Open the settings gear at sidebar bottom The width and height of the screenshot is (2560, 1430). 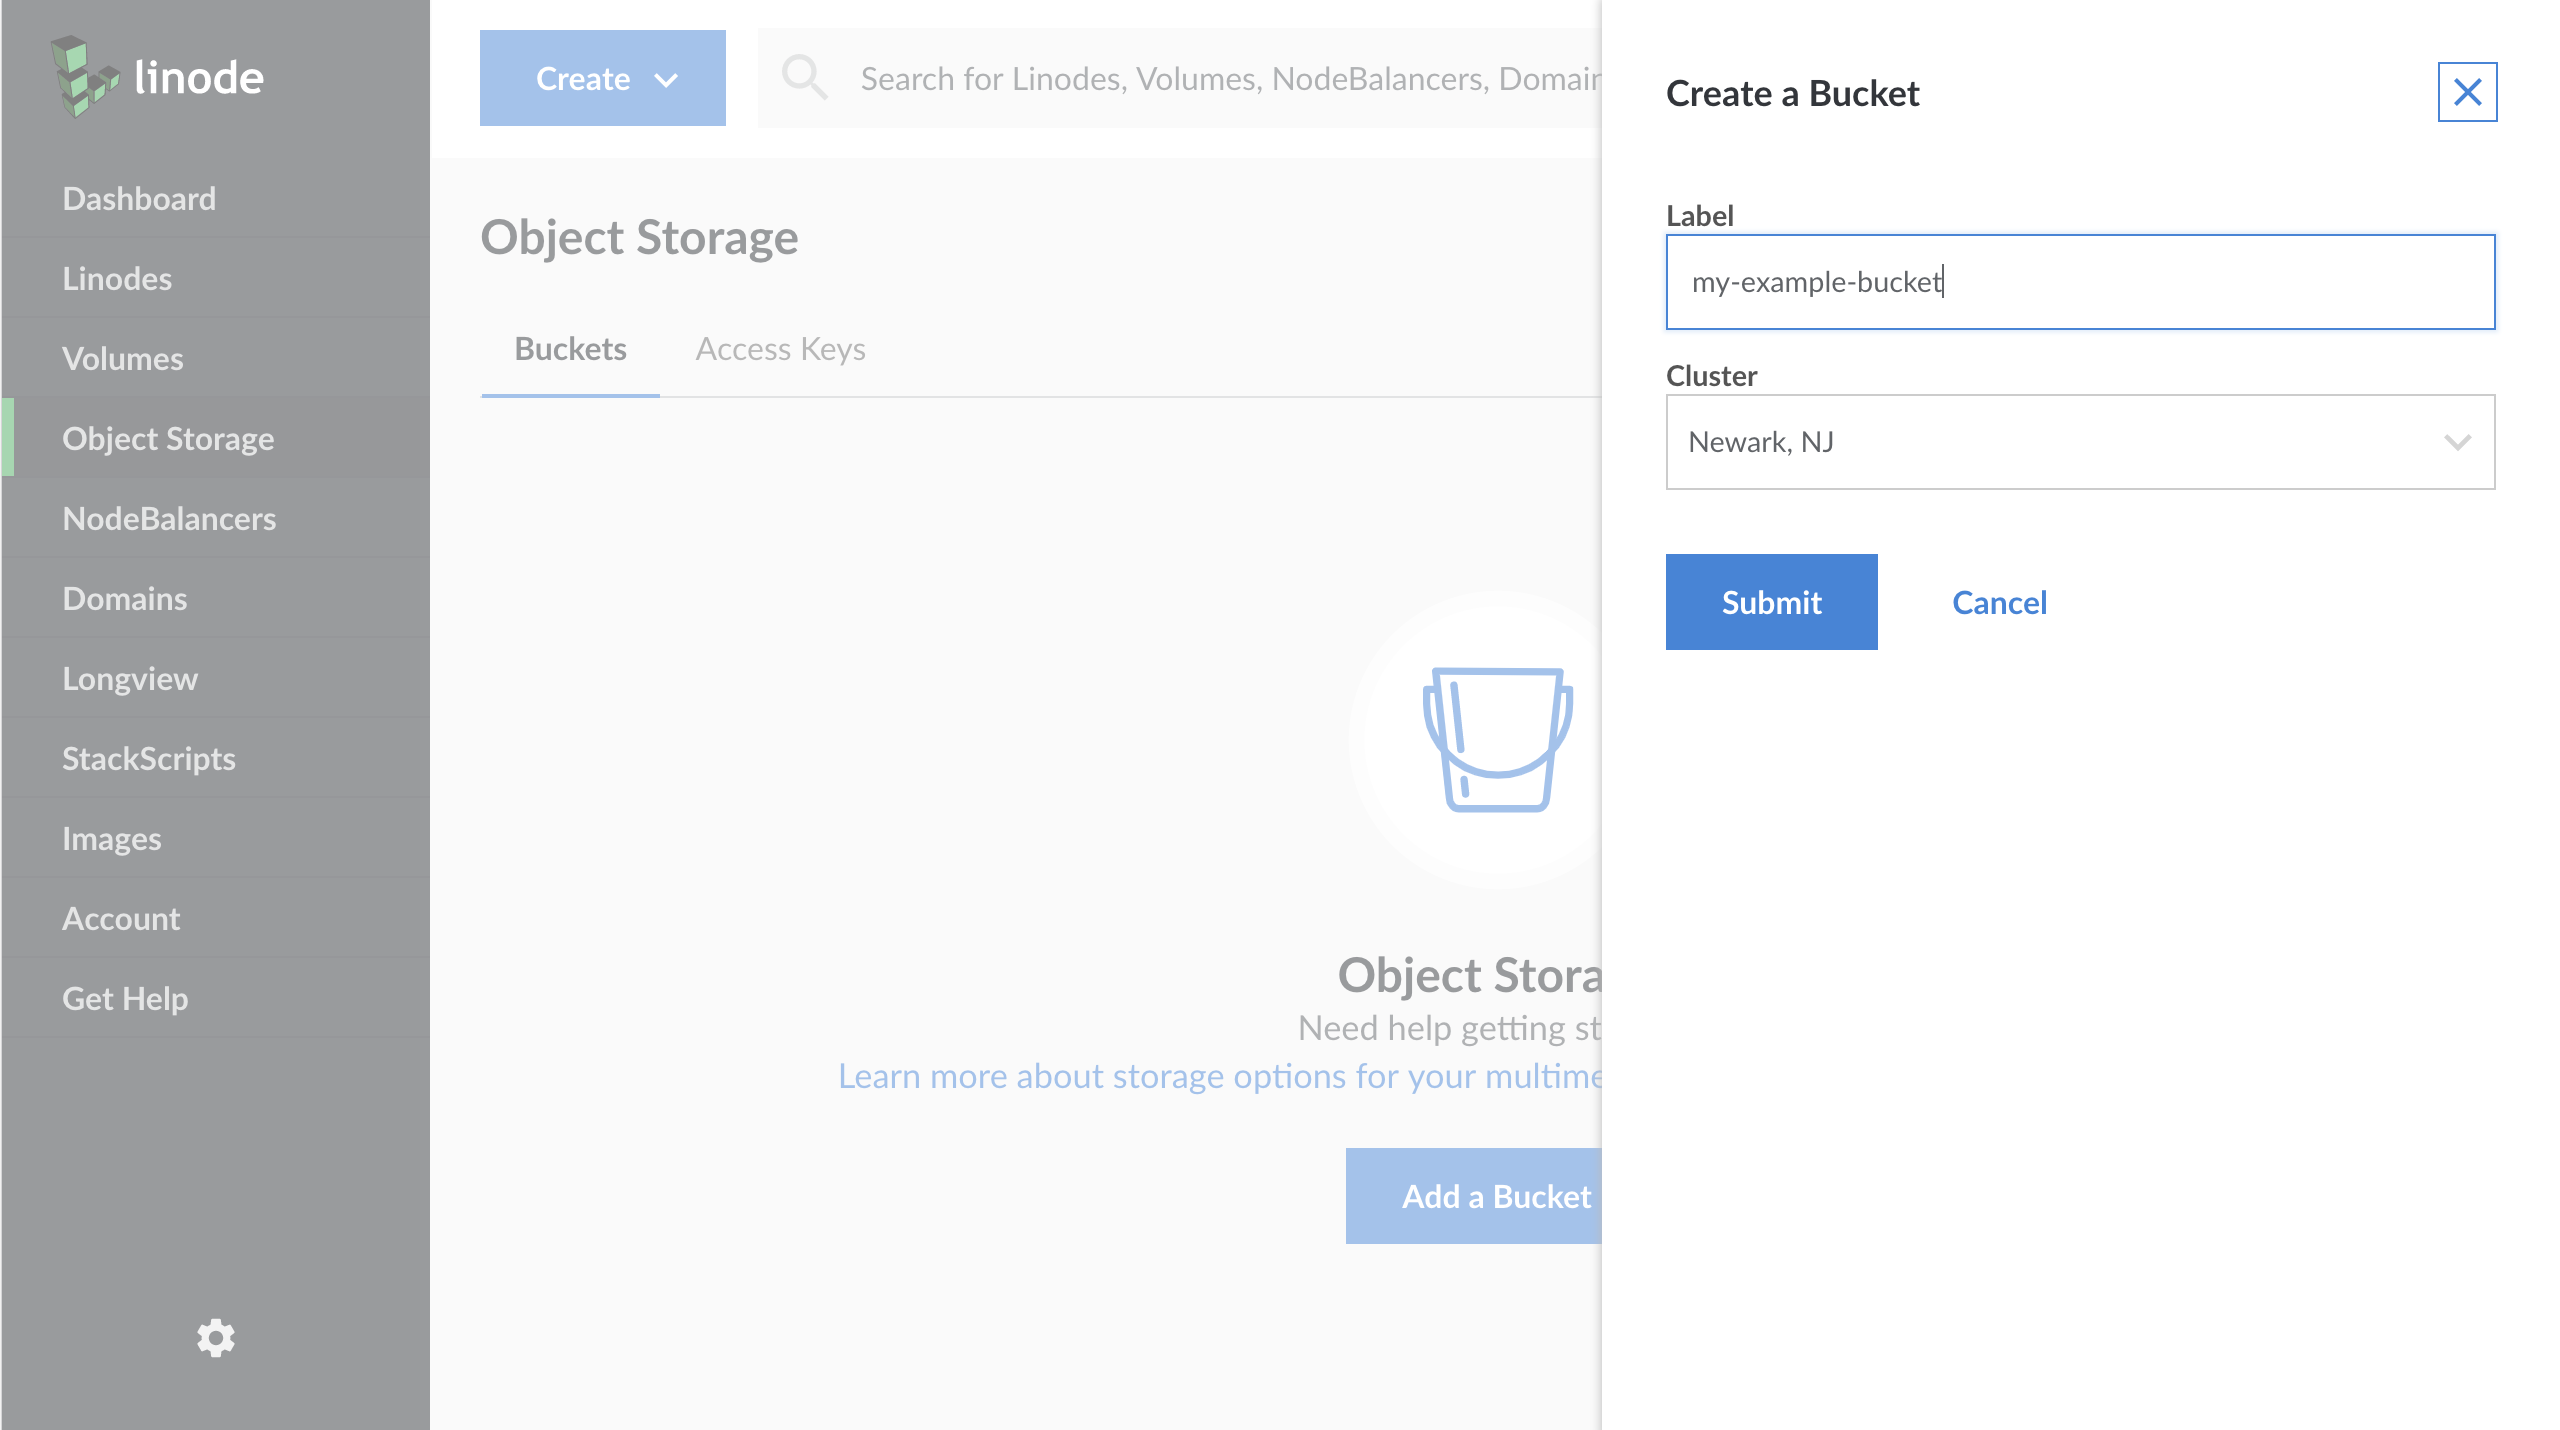click(x=215, y=1339)
